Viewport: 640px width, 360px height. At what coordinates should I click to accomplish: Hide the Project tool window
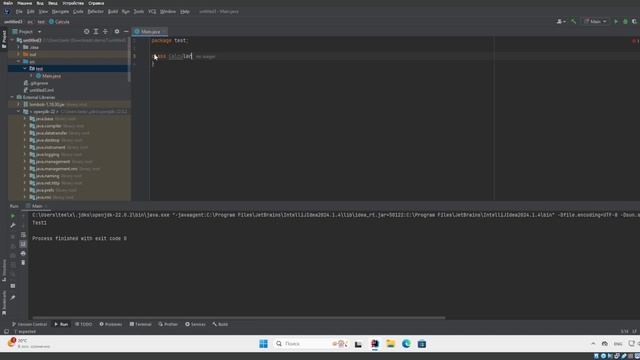(126, 31)
